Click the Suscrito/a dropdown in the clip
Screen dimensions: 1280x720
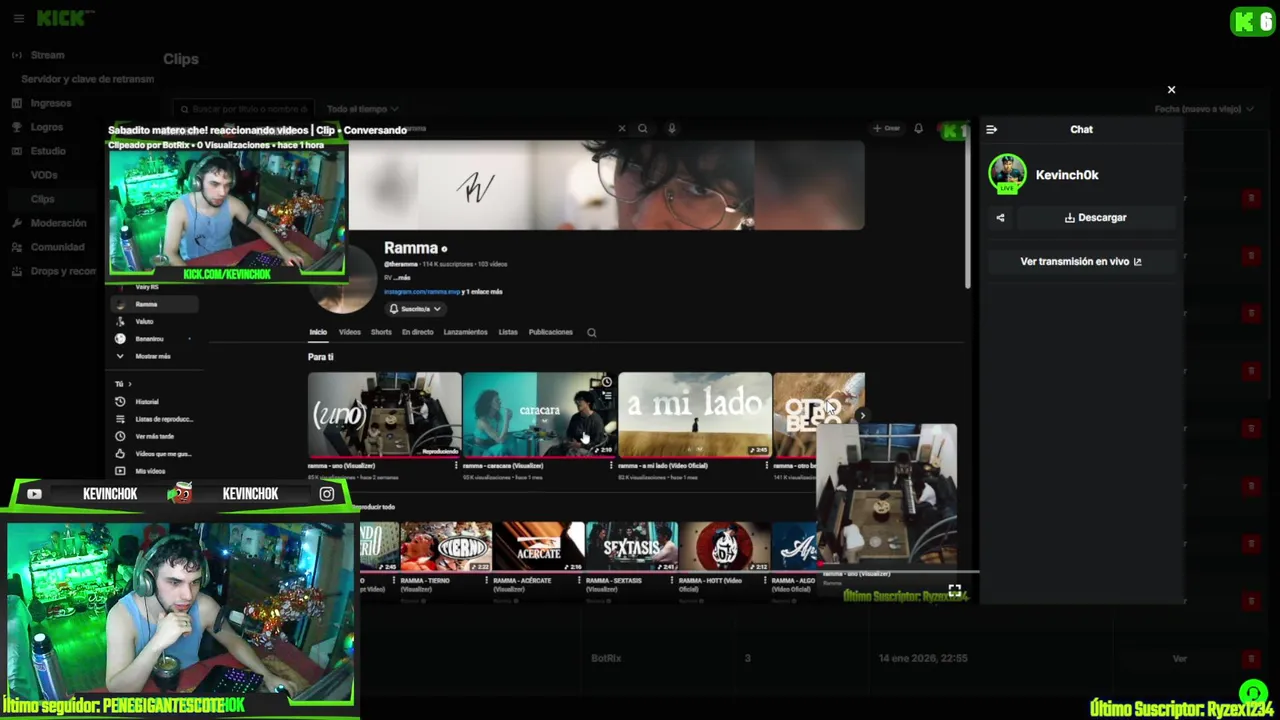pos(415,309)
